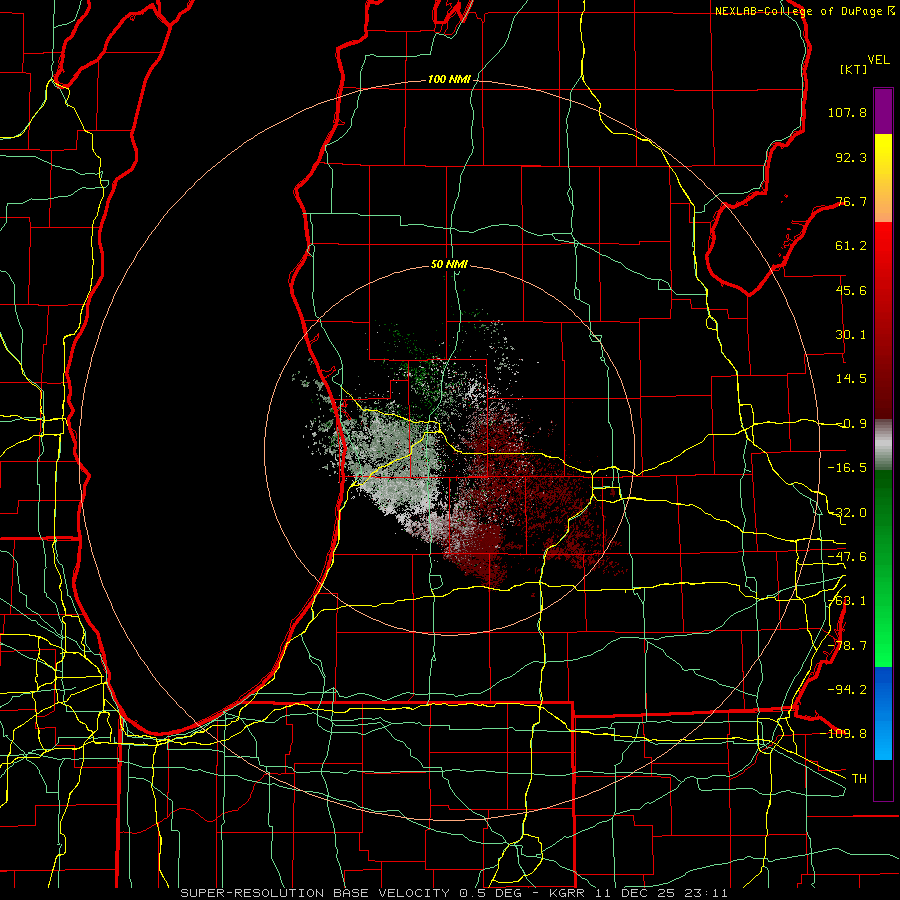Image resolution: width=900 pixels, height=900 pixels.
Task: Select the 14.5 legend value
Action: point(851,379)
